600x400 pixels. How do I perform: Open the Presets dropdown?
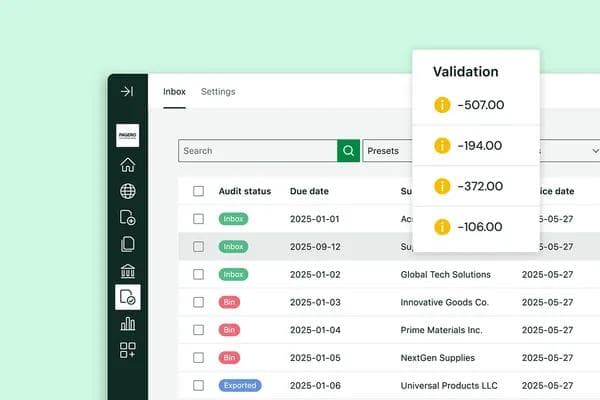point(387,151)
